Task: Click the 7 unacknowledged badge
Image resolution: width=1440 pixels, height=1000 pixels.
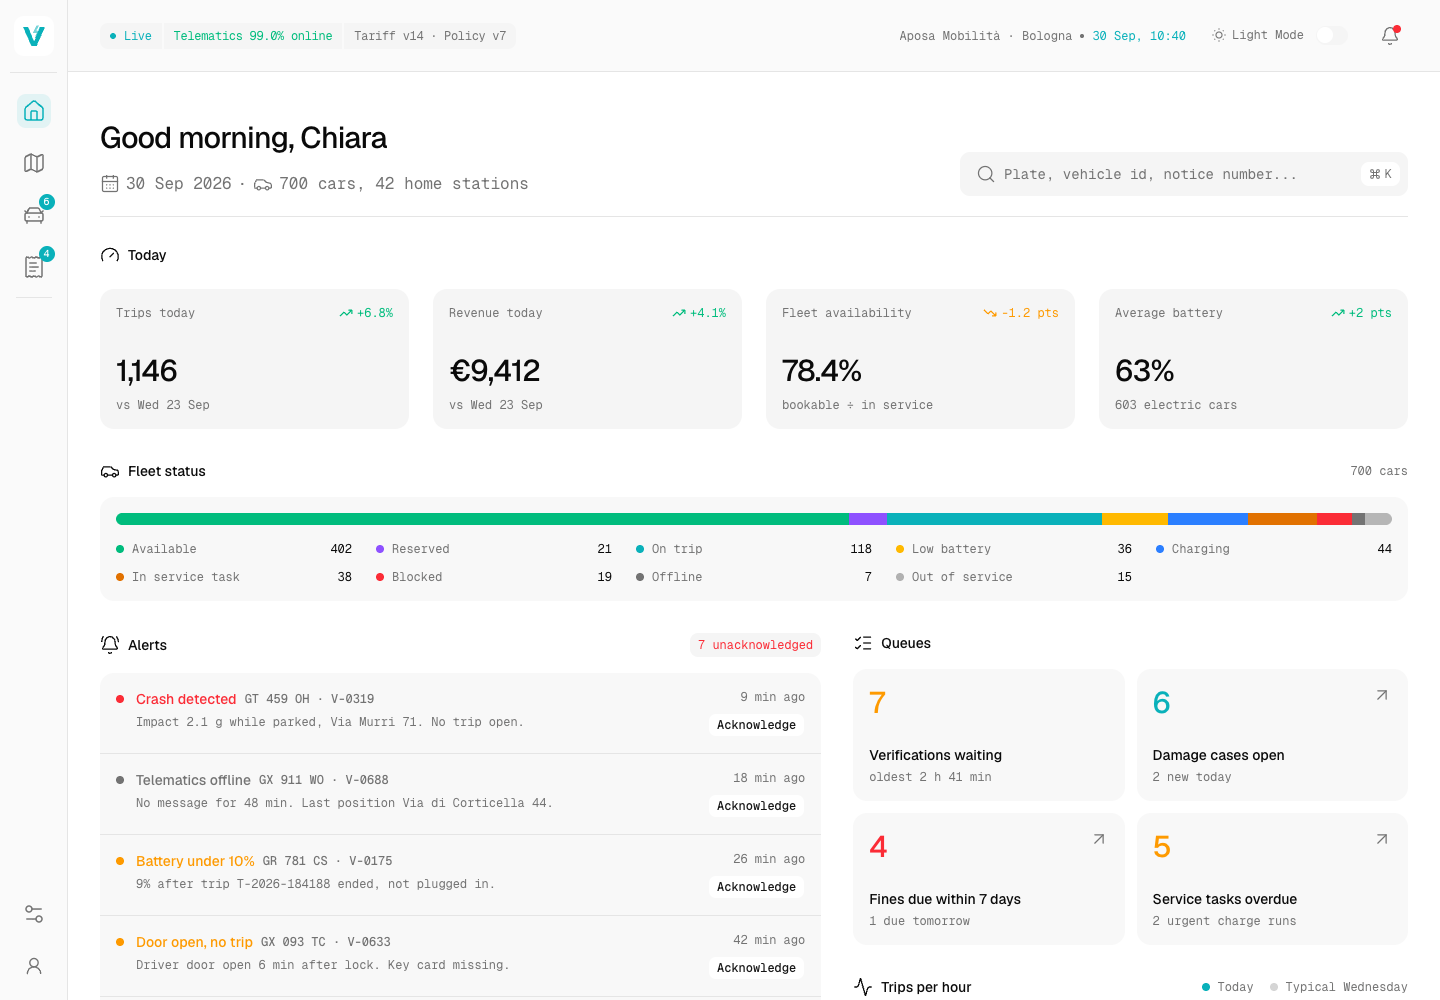Action: coord(755,645)
